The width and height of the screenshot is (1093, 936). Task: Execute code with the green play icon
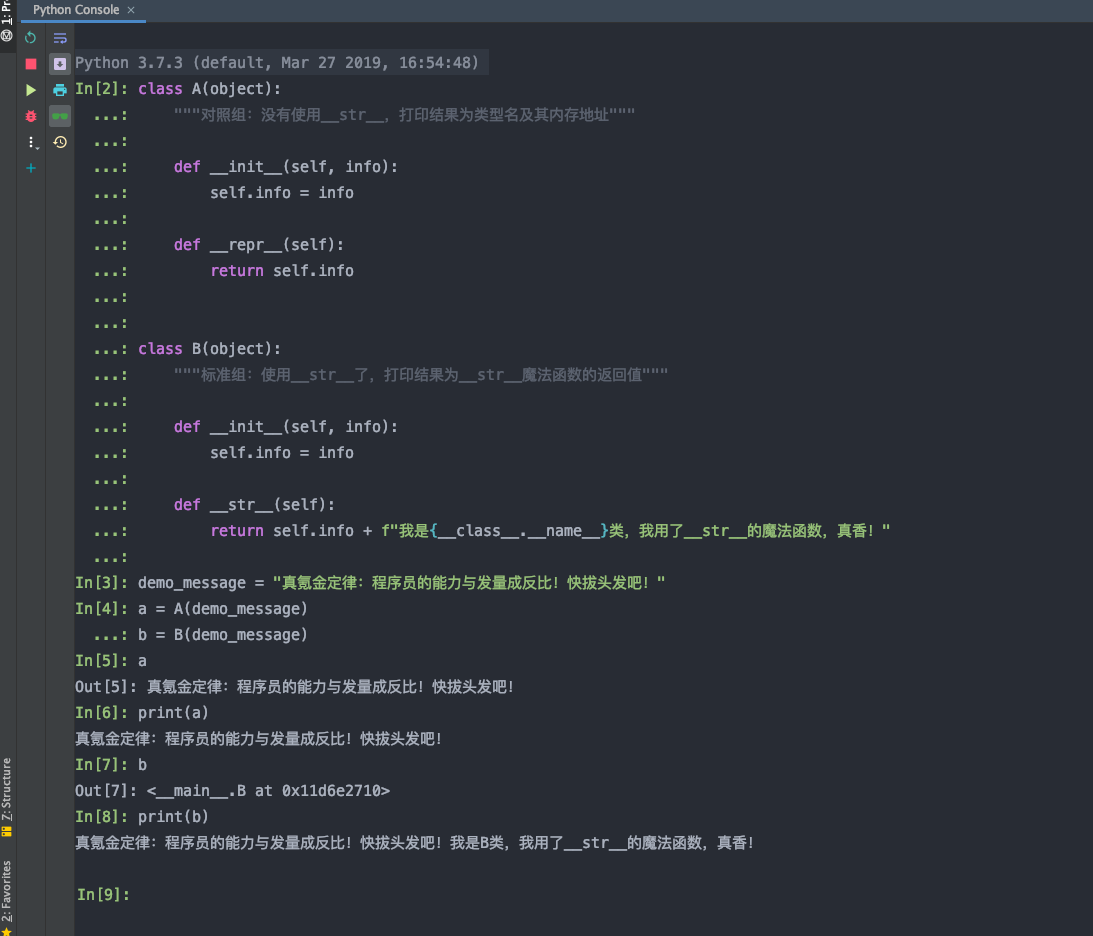pos(30,89)
